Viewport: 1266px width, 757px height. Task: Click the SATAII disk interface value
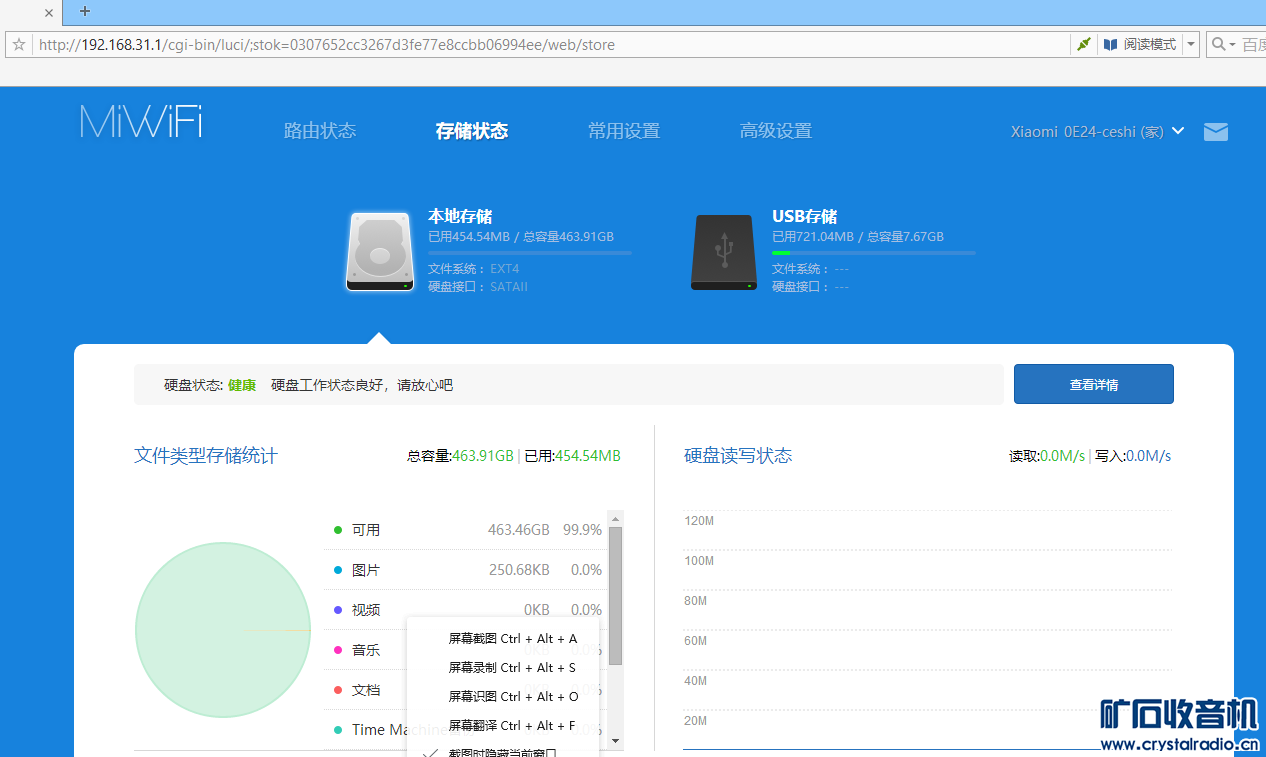(x=509, y=287)
